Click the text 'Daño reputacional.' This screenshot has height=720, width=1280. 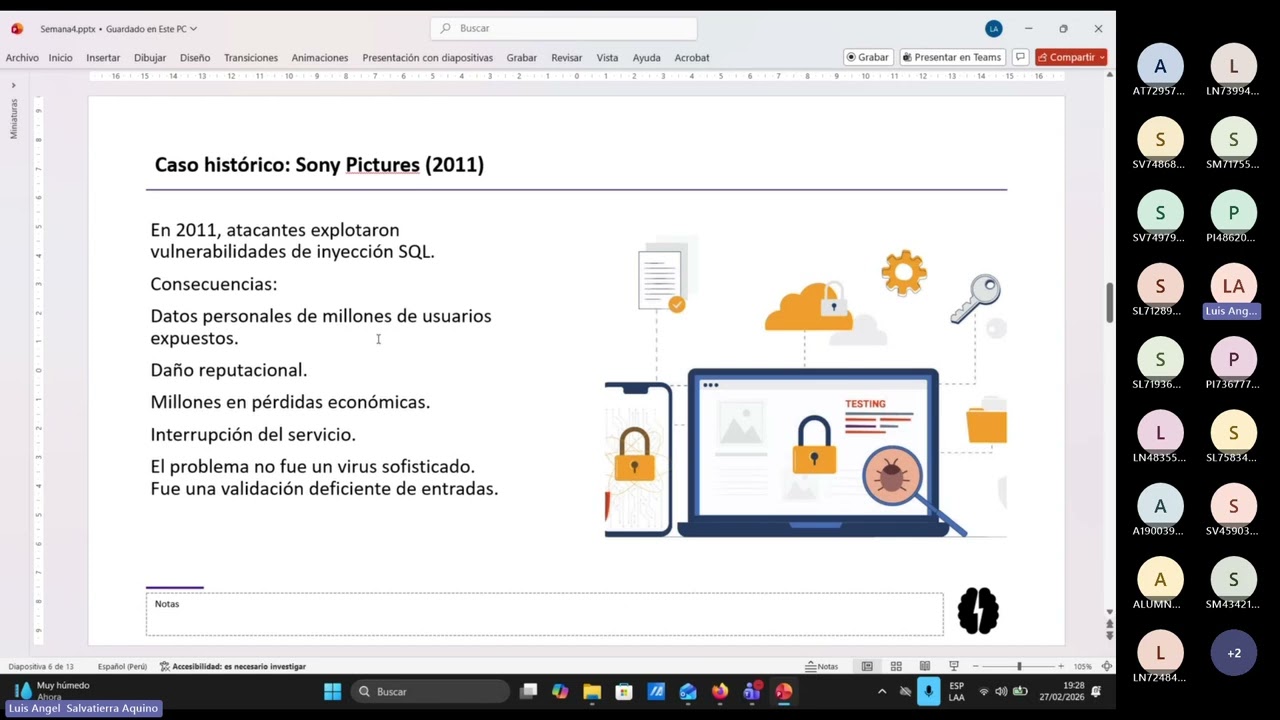click(x=229, y=370)
